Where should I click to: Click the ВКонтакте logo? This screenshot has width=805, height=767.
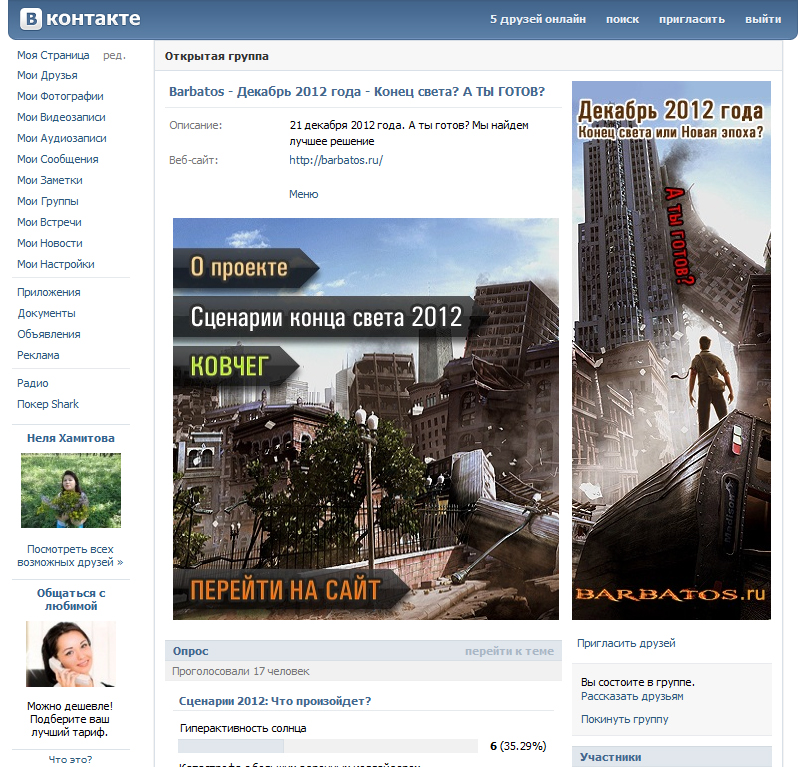click(x=80, y=19)
